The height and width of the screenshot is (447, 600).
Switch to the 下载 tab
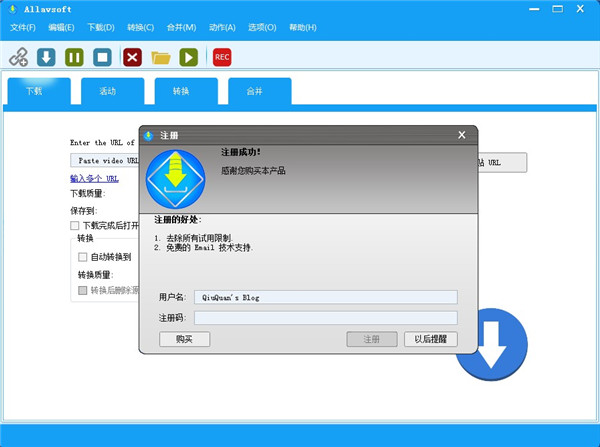pyautogui.click(x=39, y=91)
